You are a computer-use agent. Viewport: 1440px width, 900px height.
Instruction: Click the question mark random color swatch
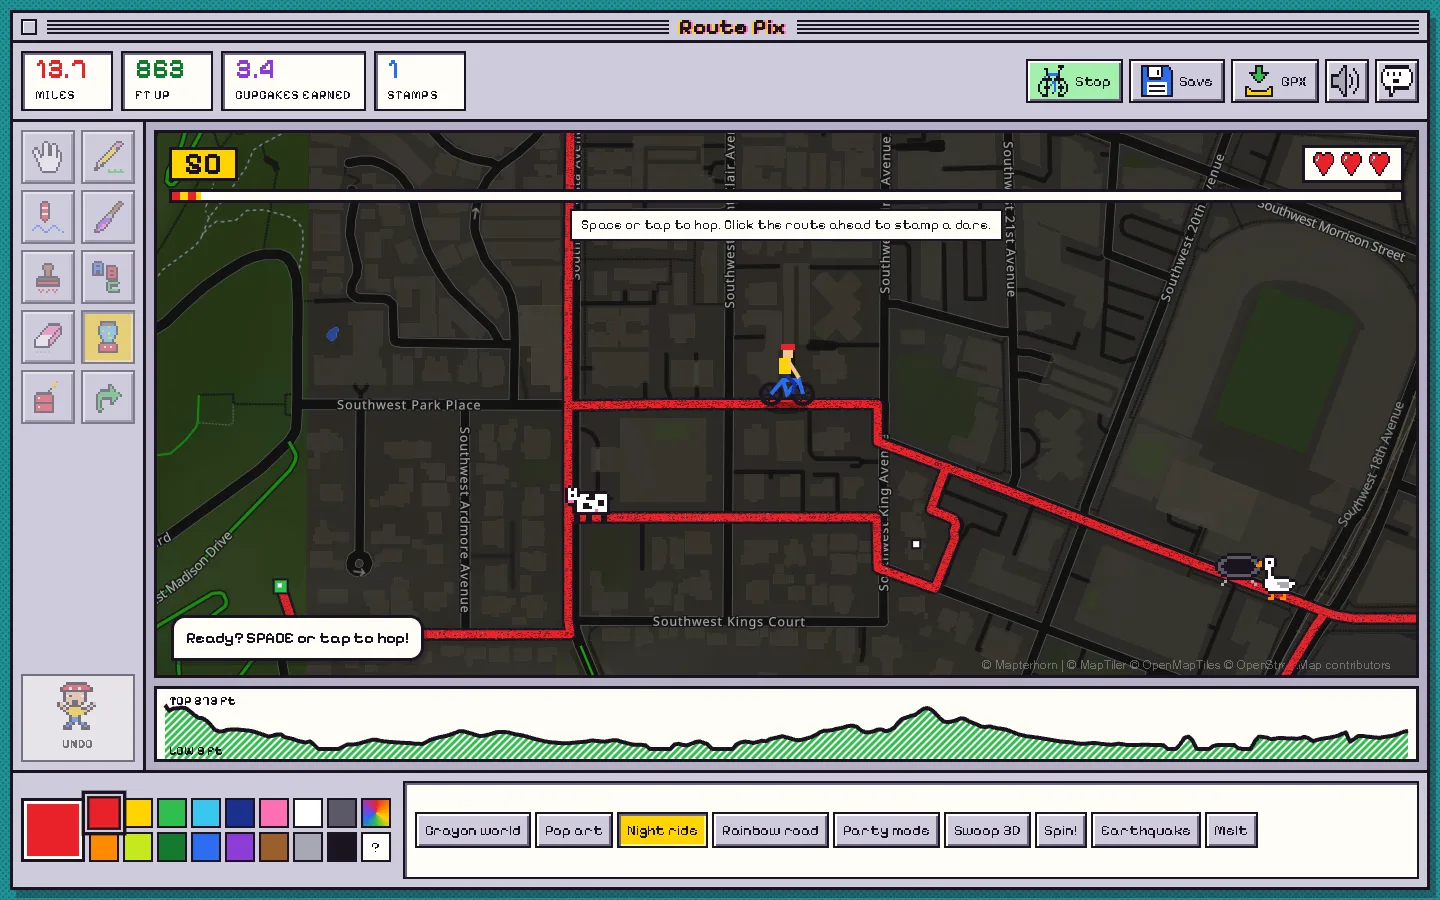point(376,847)
